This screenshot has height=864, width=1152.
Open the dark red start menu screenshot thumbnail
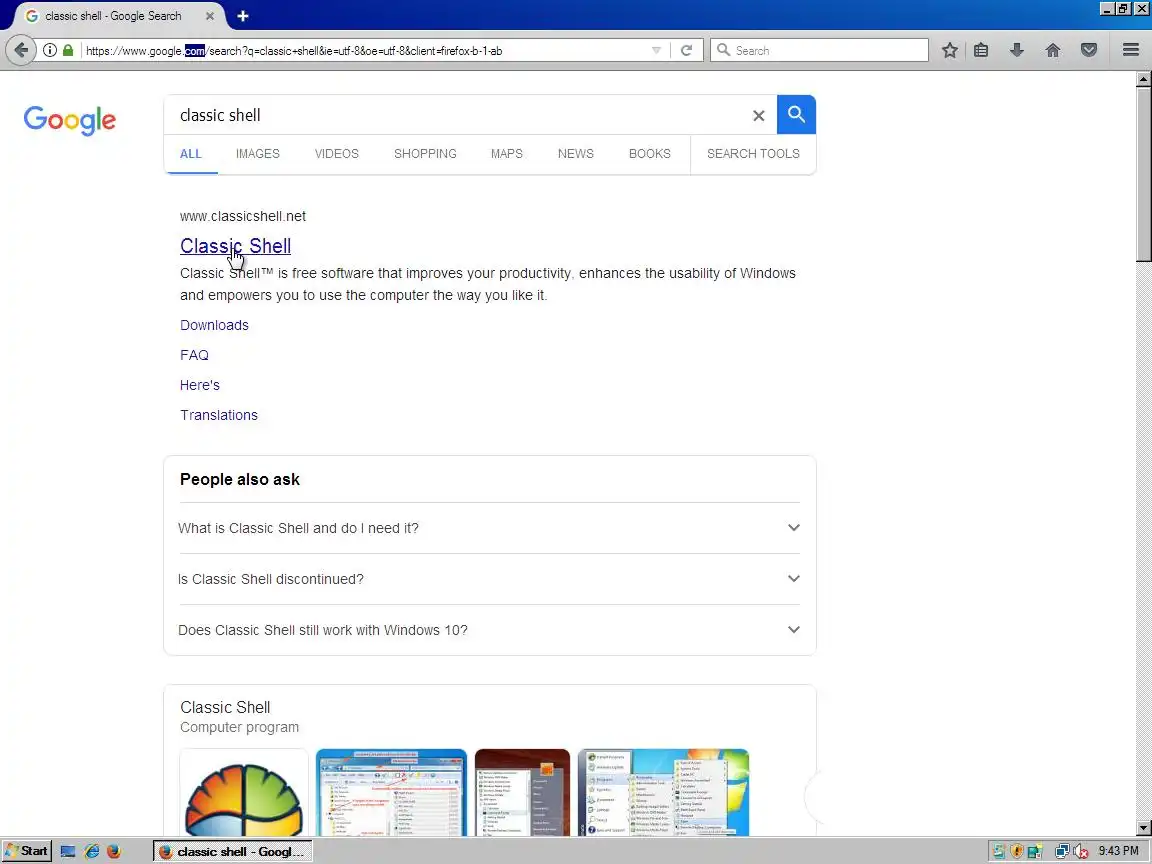pyautogui.click(x=522, y=793)
